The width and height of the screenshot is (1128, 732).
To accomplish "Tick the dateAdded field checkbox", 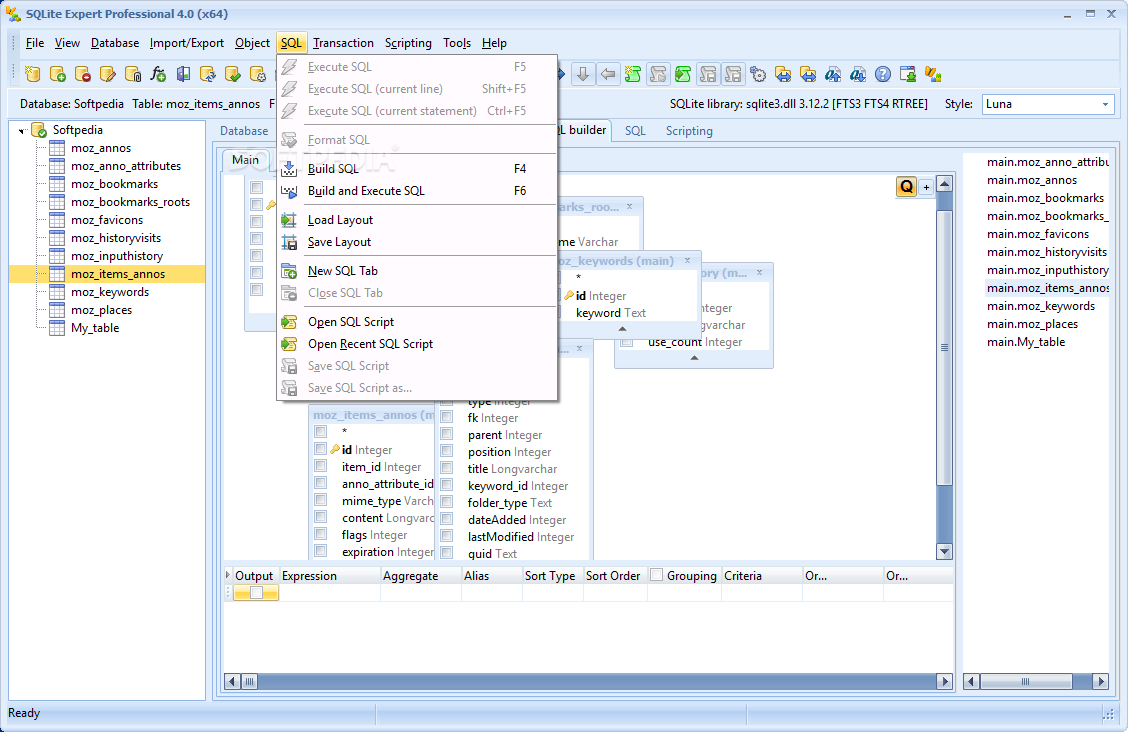I will 447,519.
